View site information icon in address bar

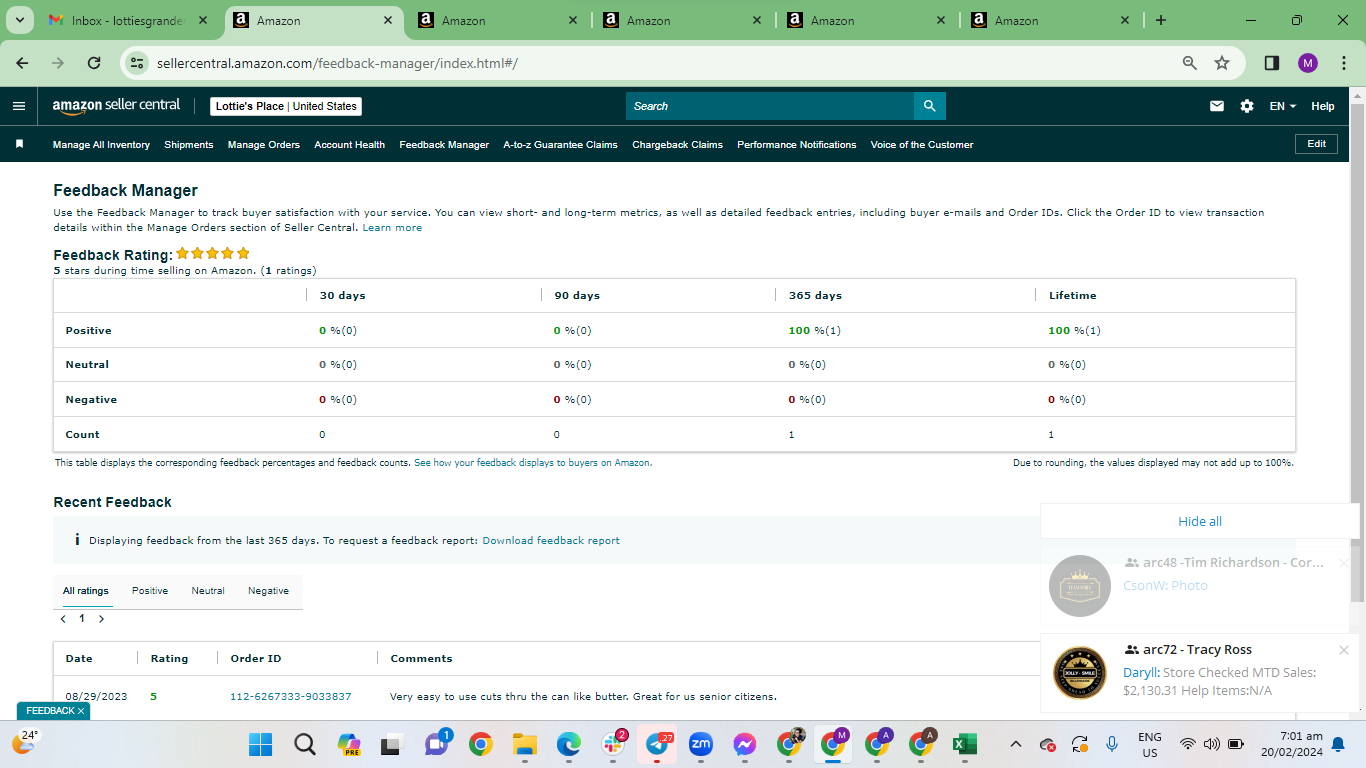(x=139, y=63)
